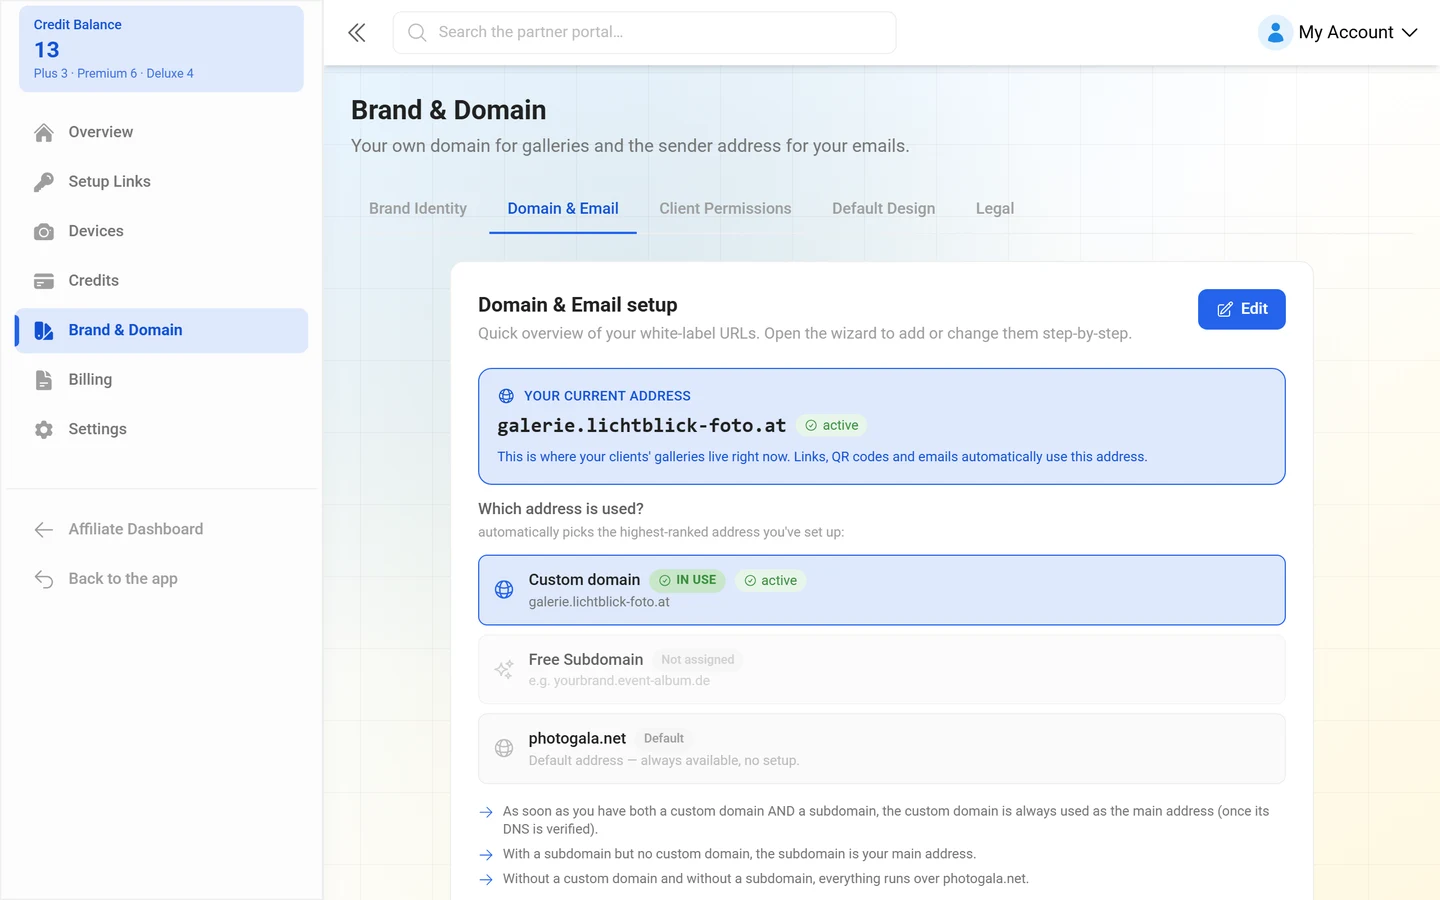Open the Billing sidebar item
The width and height of the screenshot is (1440, 900).
pos(161,380)
